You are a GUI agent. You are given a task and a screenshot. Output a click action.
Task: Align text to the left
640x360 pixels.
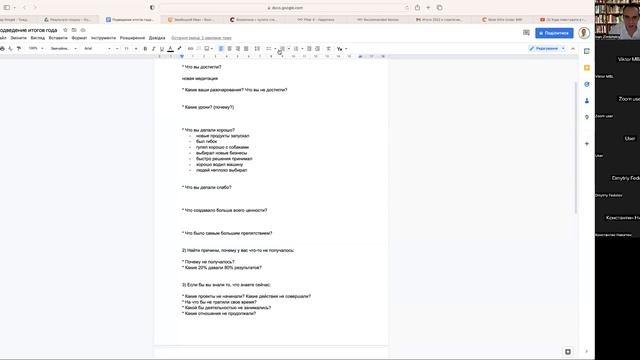click(x=221, y=49)
